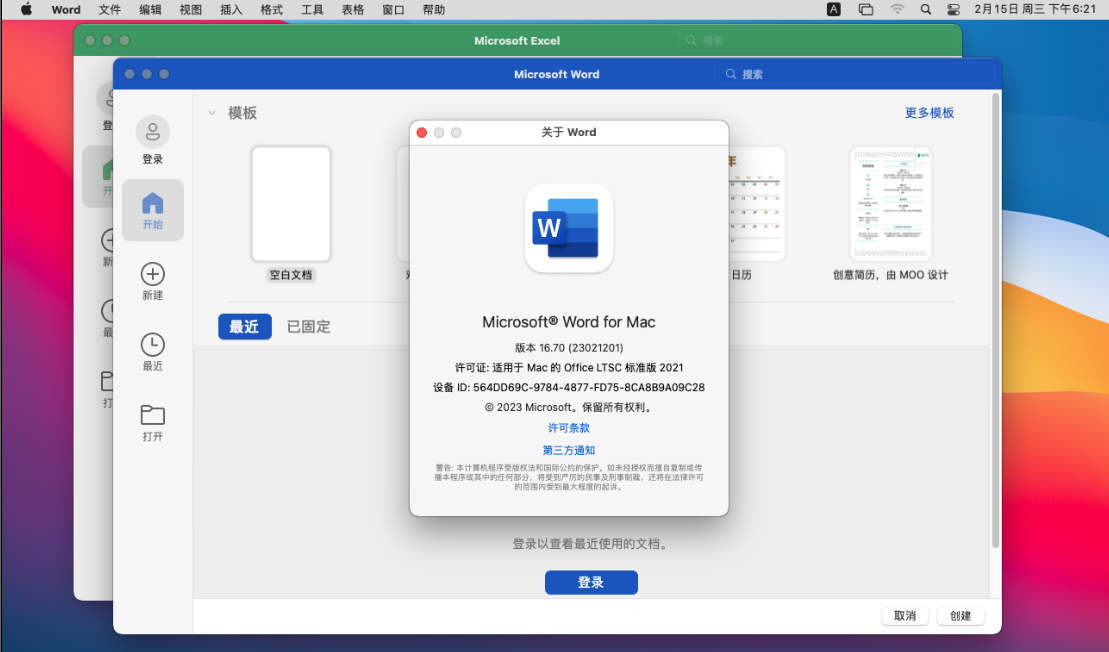
Task: Open the 表格 menu
Action: point(353,9)
